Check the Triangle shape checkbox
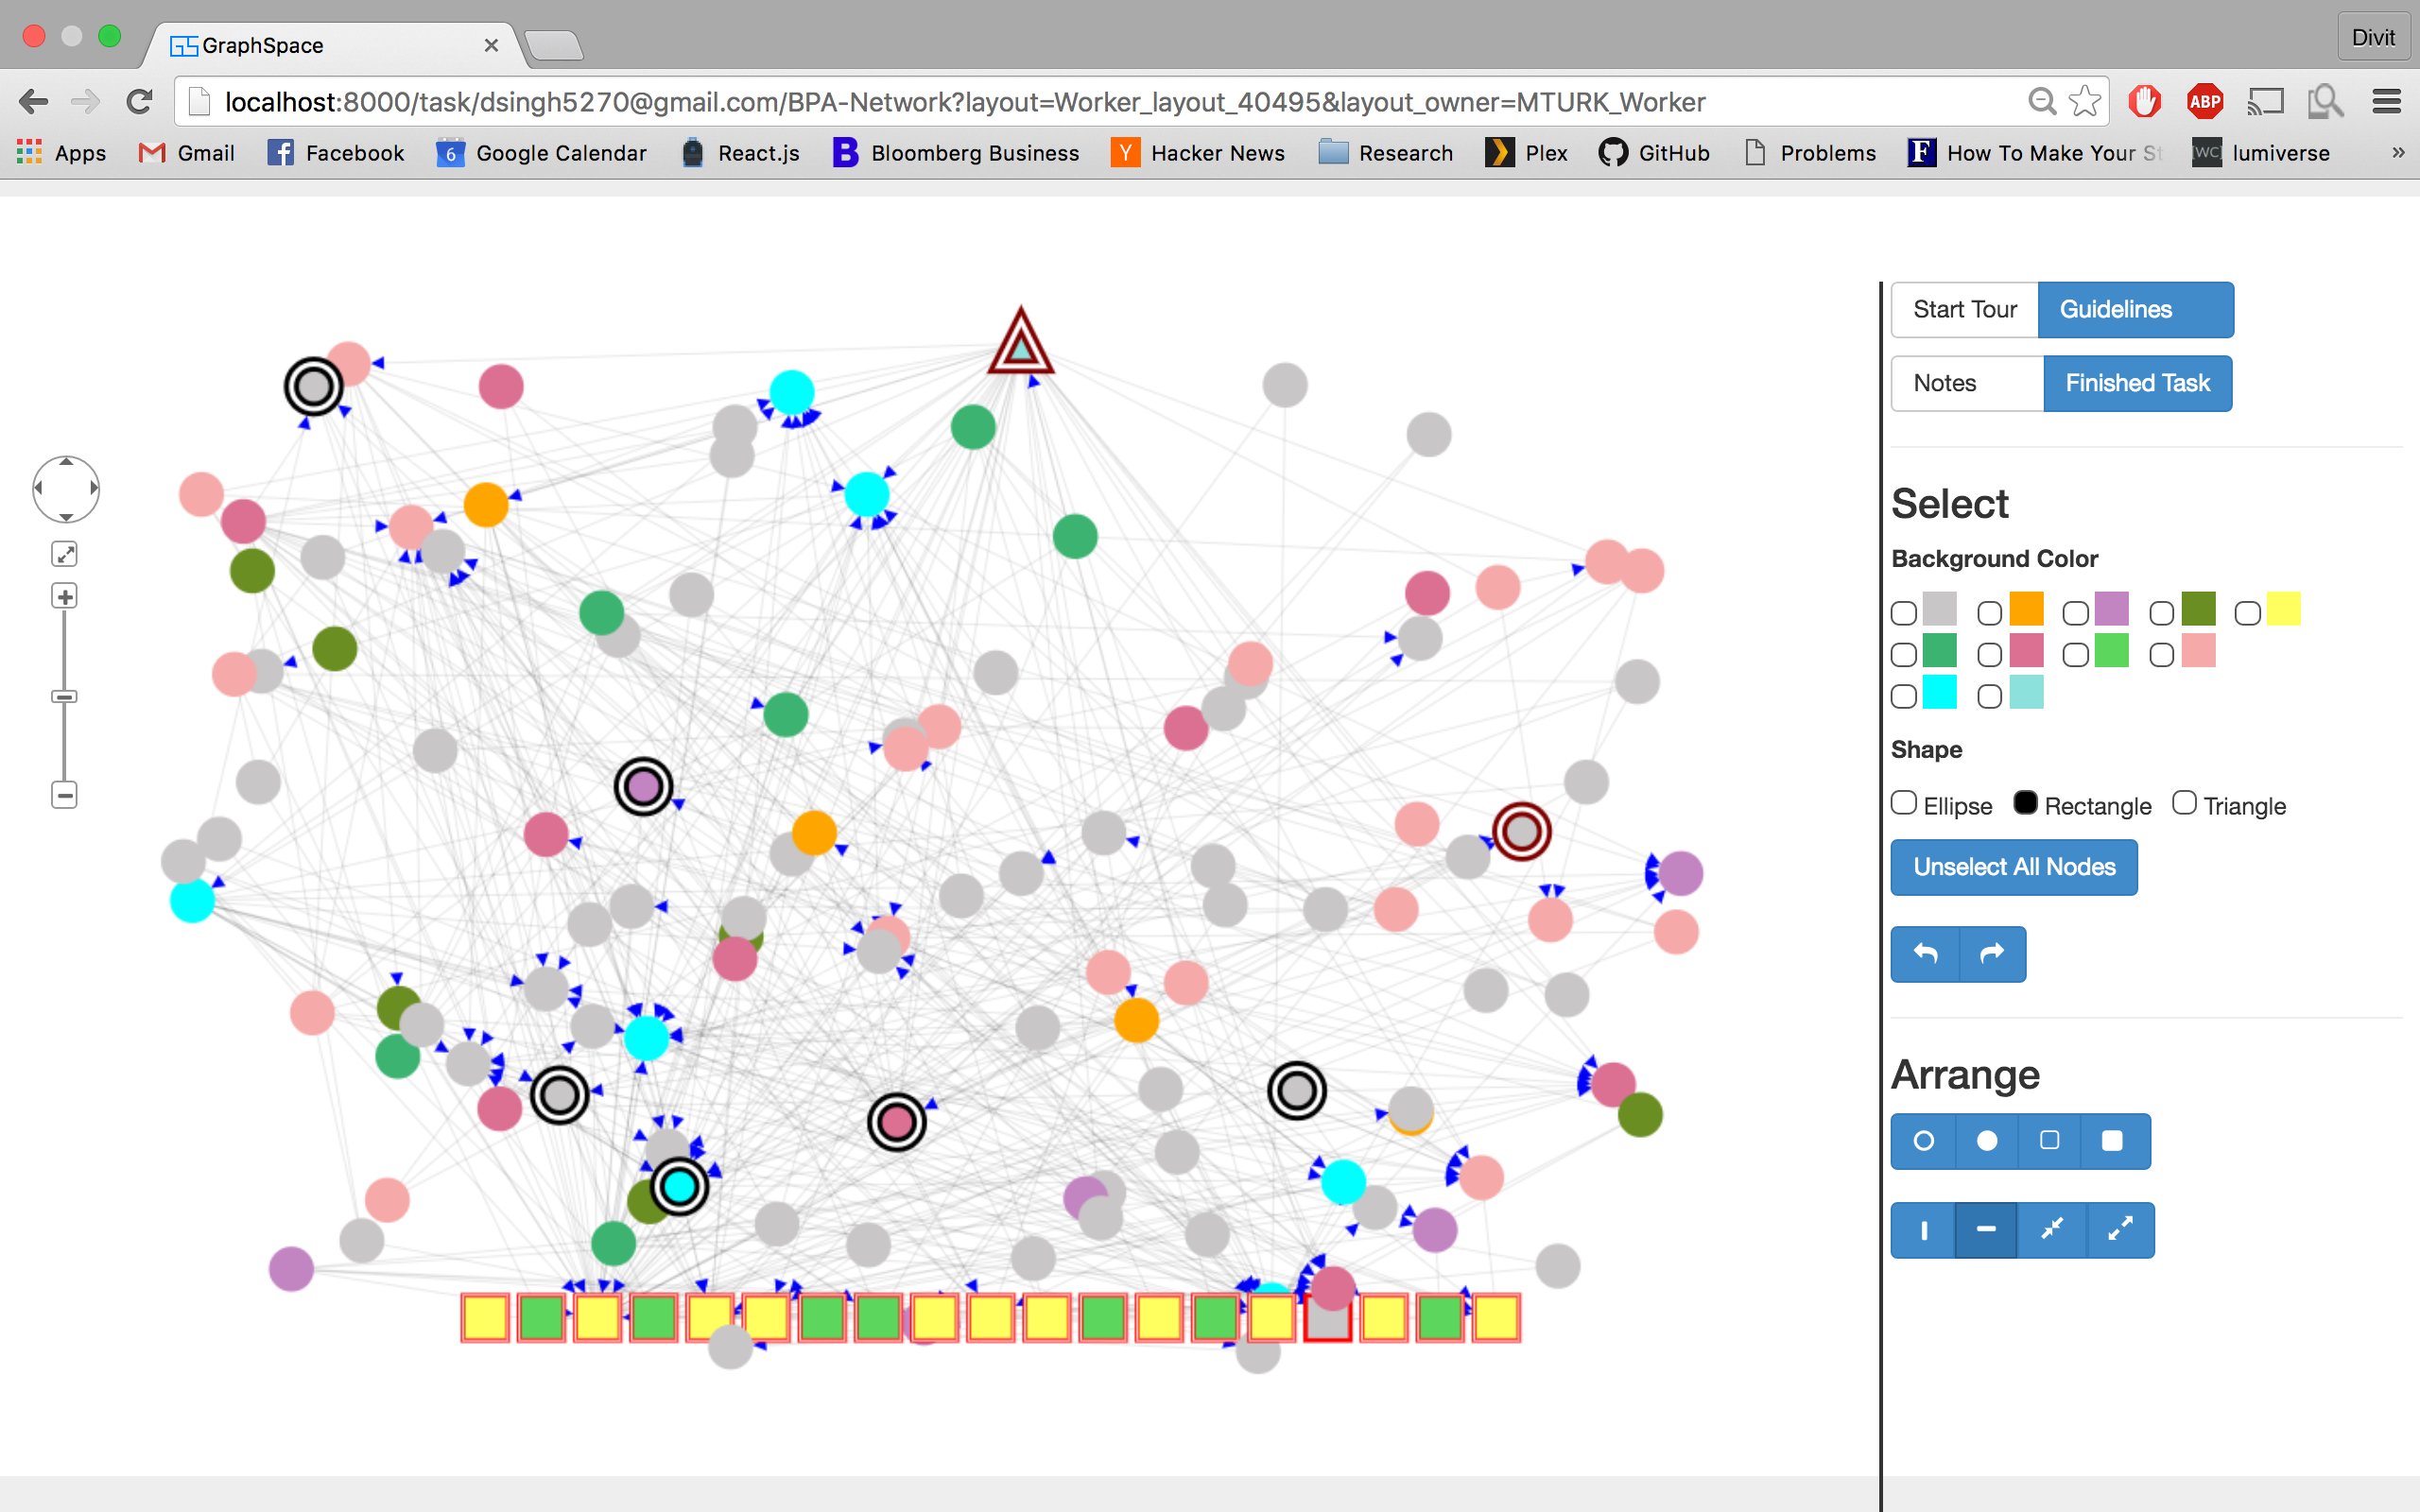The height and width of the screenshot is (1512, 2420). (x=2184, y=804)
